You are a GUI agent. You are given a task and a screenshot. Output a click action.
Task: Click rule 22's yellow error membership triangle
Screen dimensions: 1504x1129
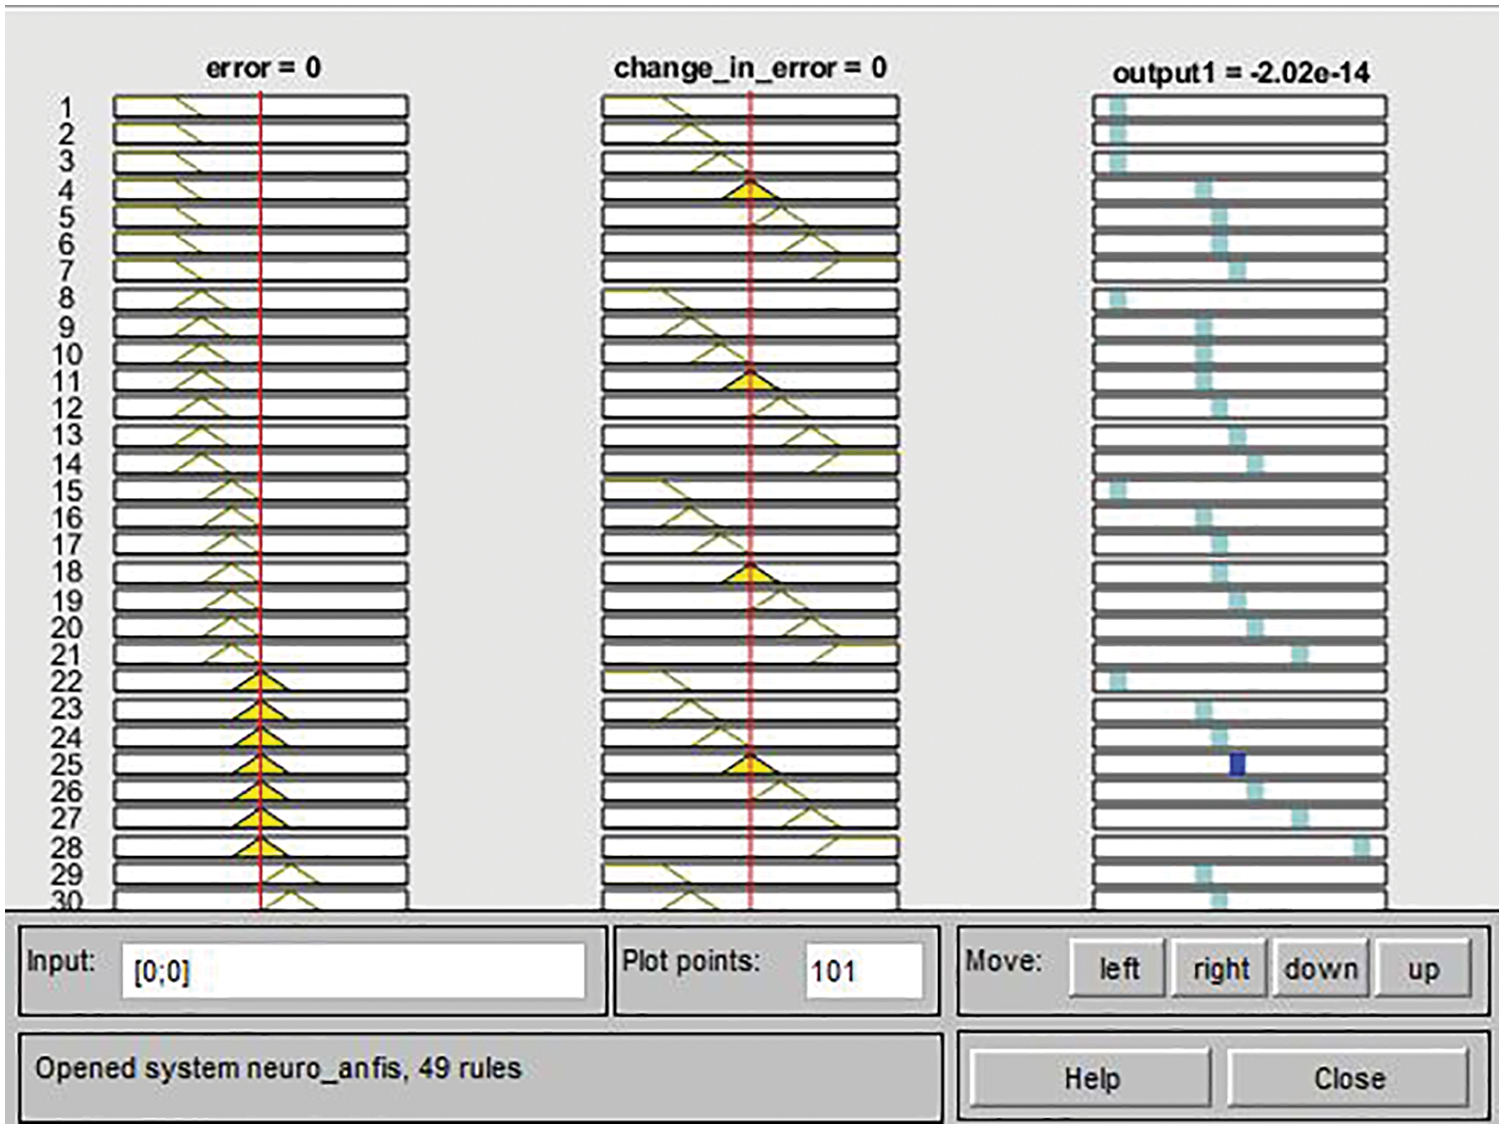click(x=261, y=682)
